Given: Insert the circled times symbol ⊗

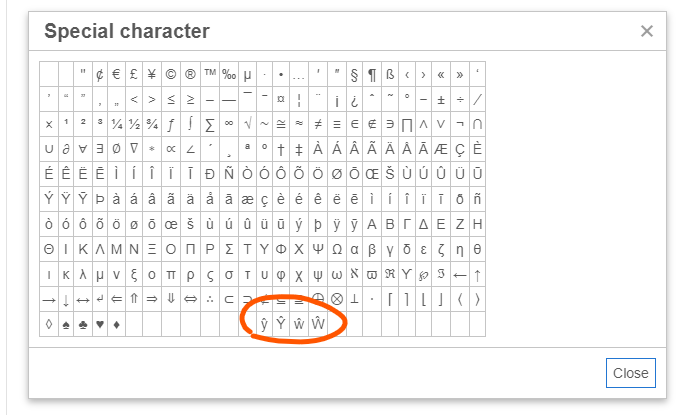Looking at the screenshot, I should pos(337,299).
